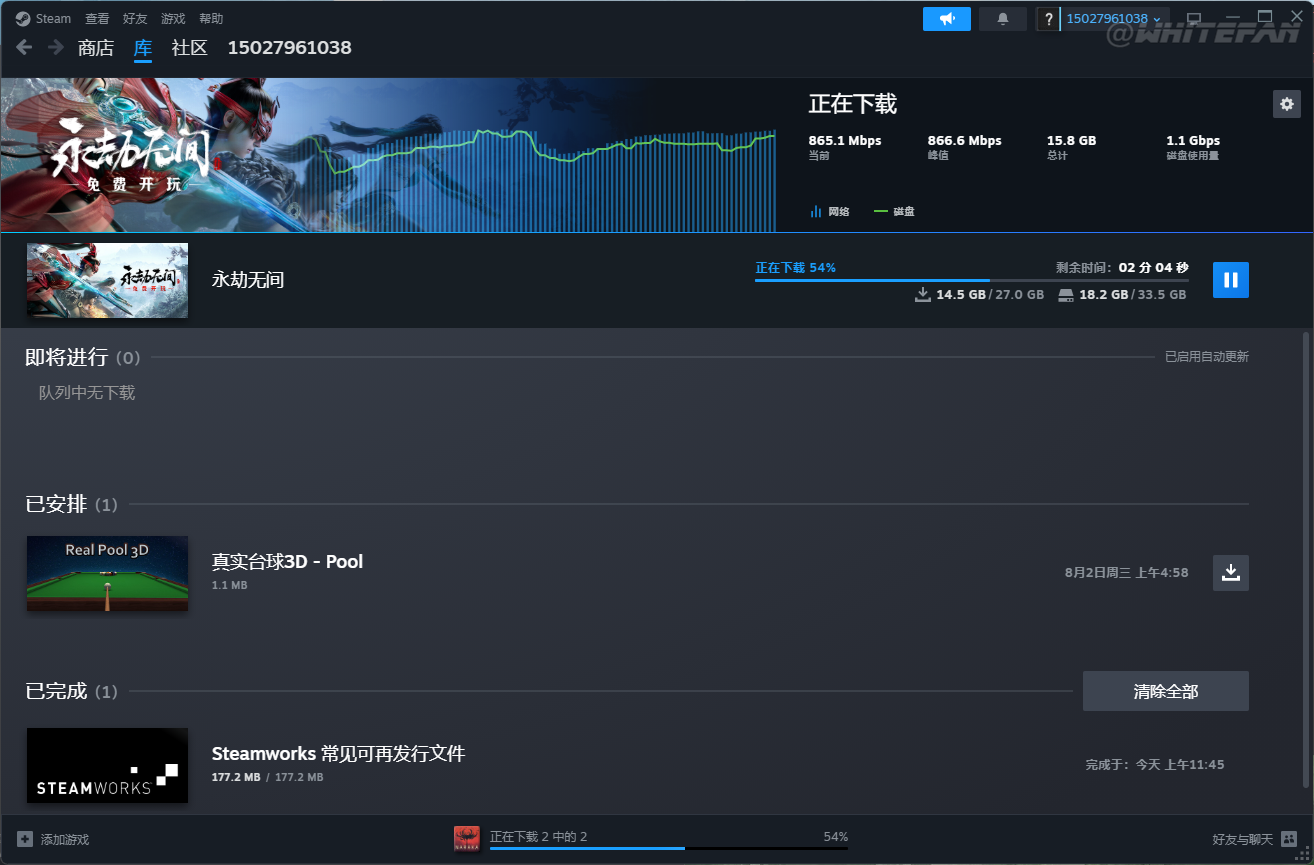Click 好友与聊天 label
The image size is (1314, 865).
click(1242, 839)
